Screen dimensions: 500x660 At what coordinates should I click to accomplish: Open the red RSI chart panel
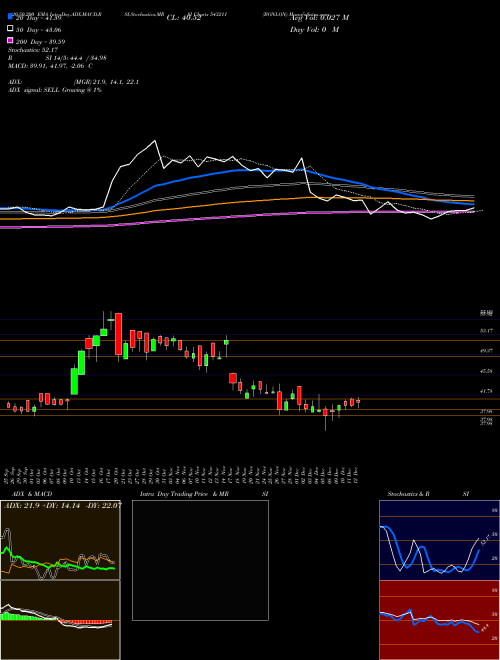pos(439,620)
